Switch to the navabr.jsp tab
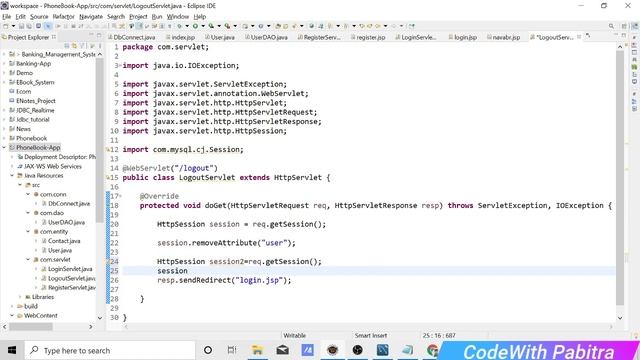Viewport: 640px width, 360px height. tap(503, 37)
